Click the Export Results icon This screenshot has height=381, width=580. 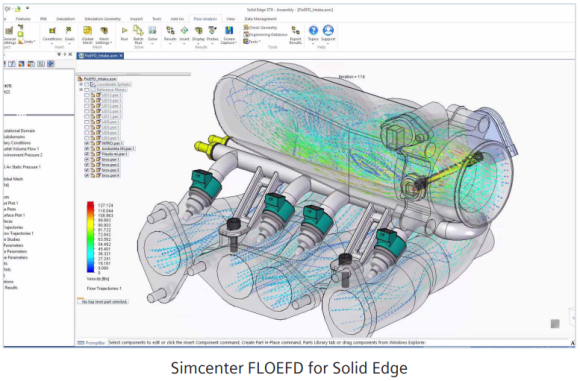(295, 30)
